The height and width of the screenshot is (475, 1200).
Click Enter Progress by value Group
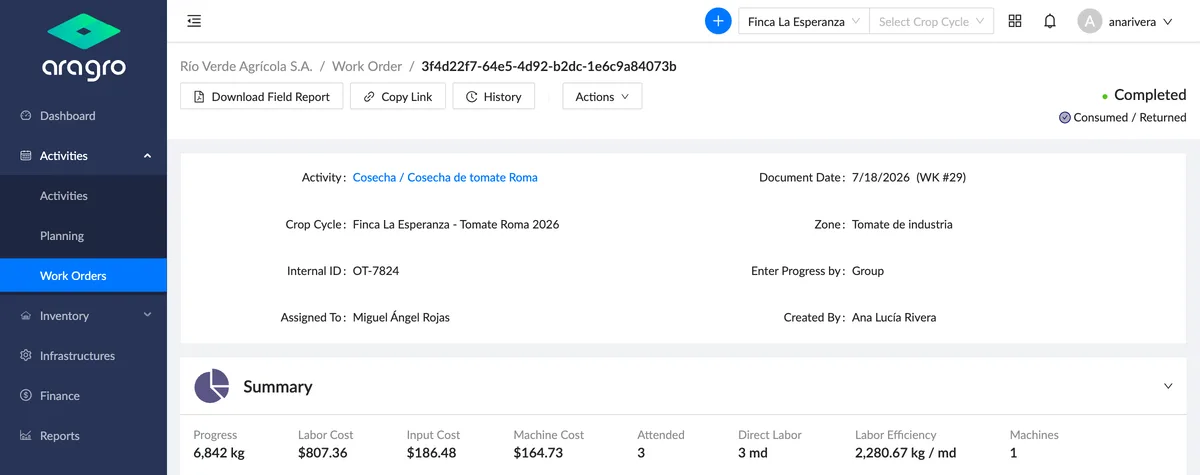click(868, 271)
